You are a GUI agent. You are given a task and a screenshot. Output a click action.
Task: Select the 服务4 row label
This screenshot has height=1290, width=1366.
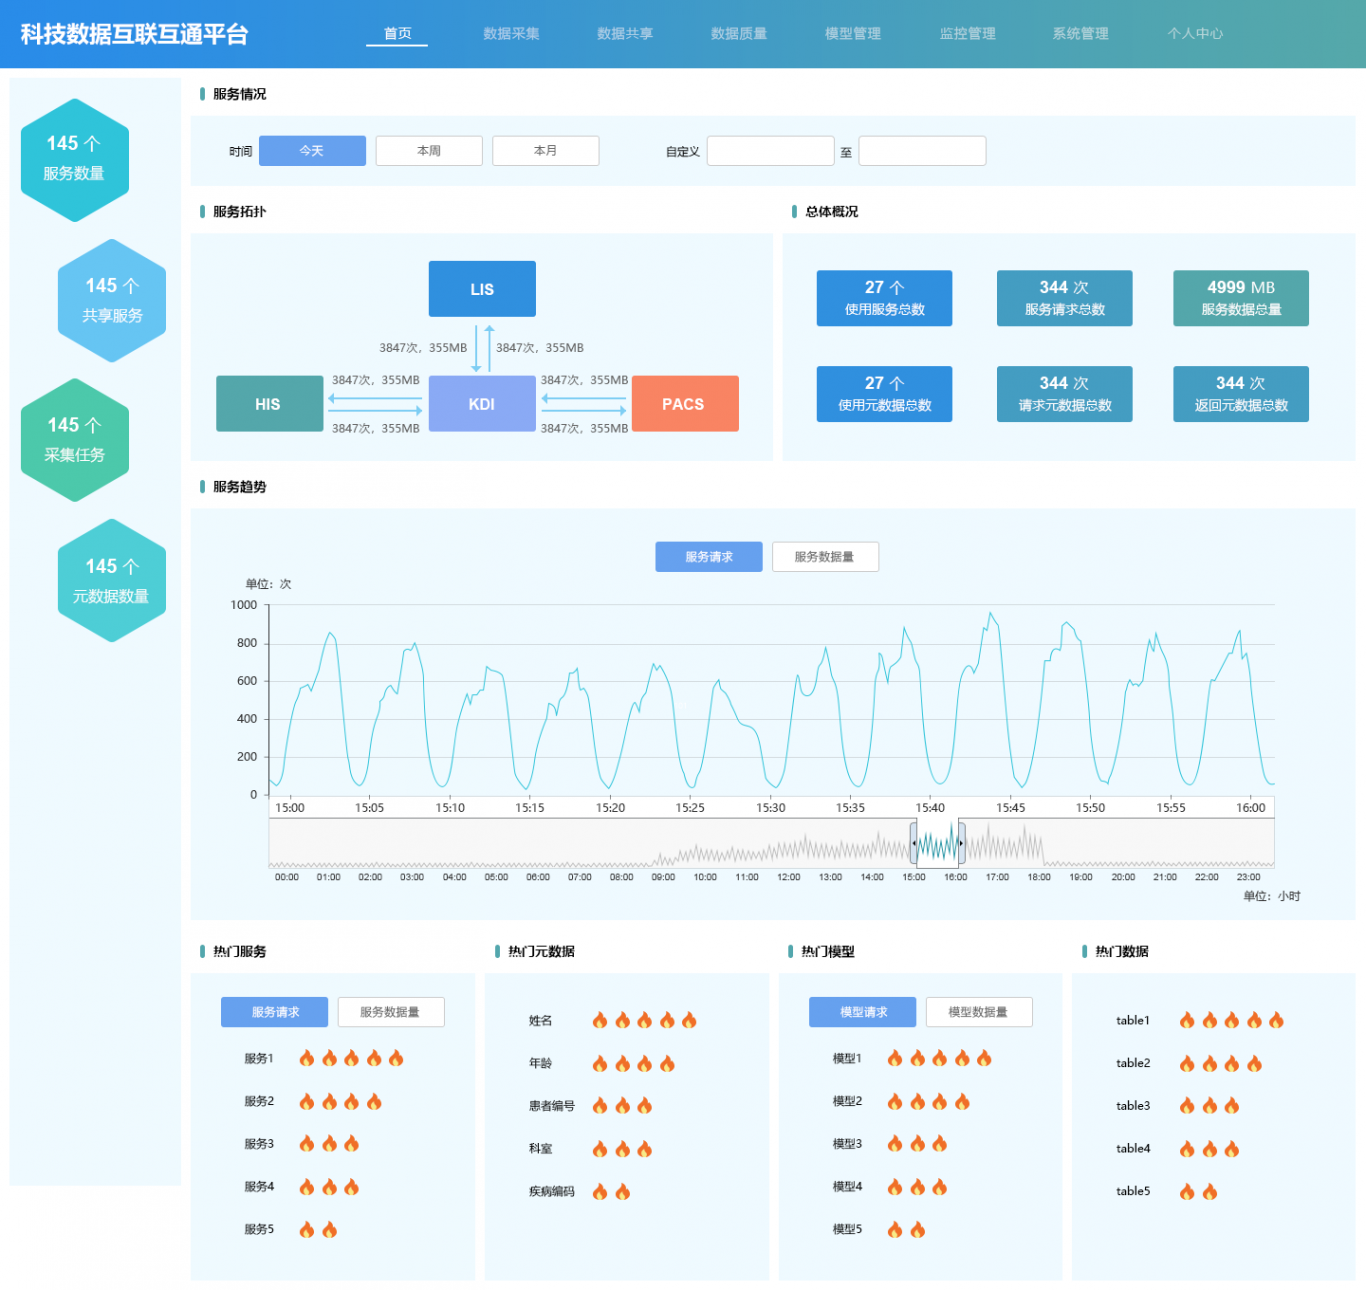259,1187
